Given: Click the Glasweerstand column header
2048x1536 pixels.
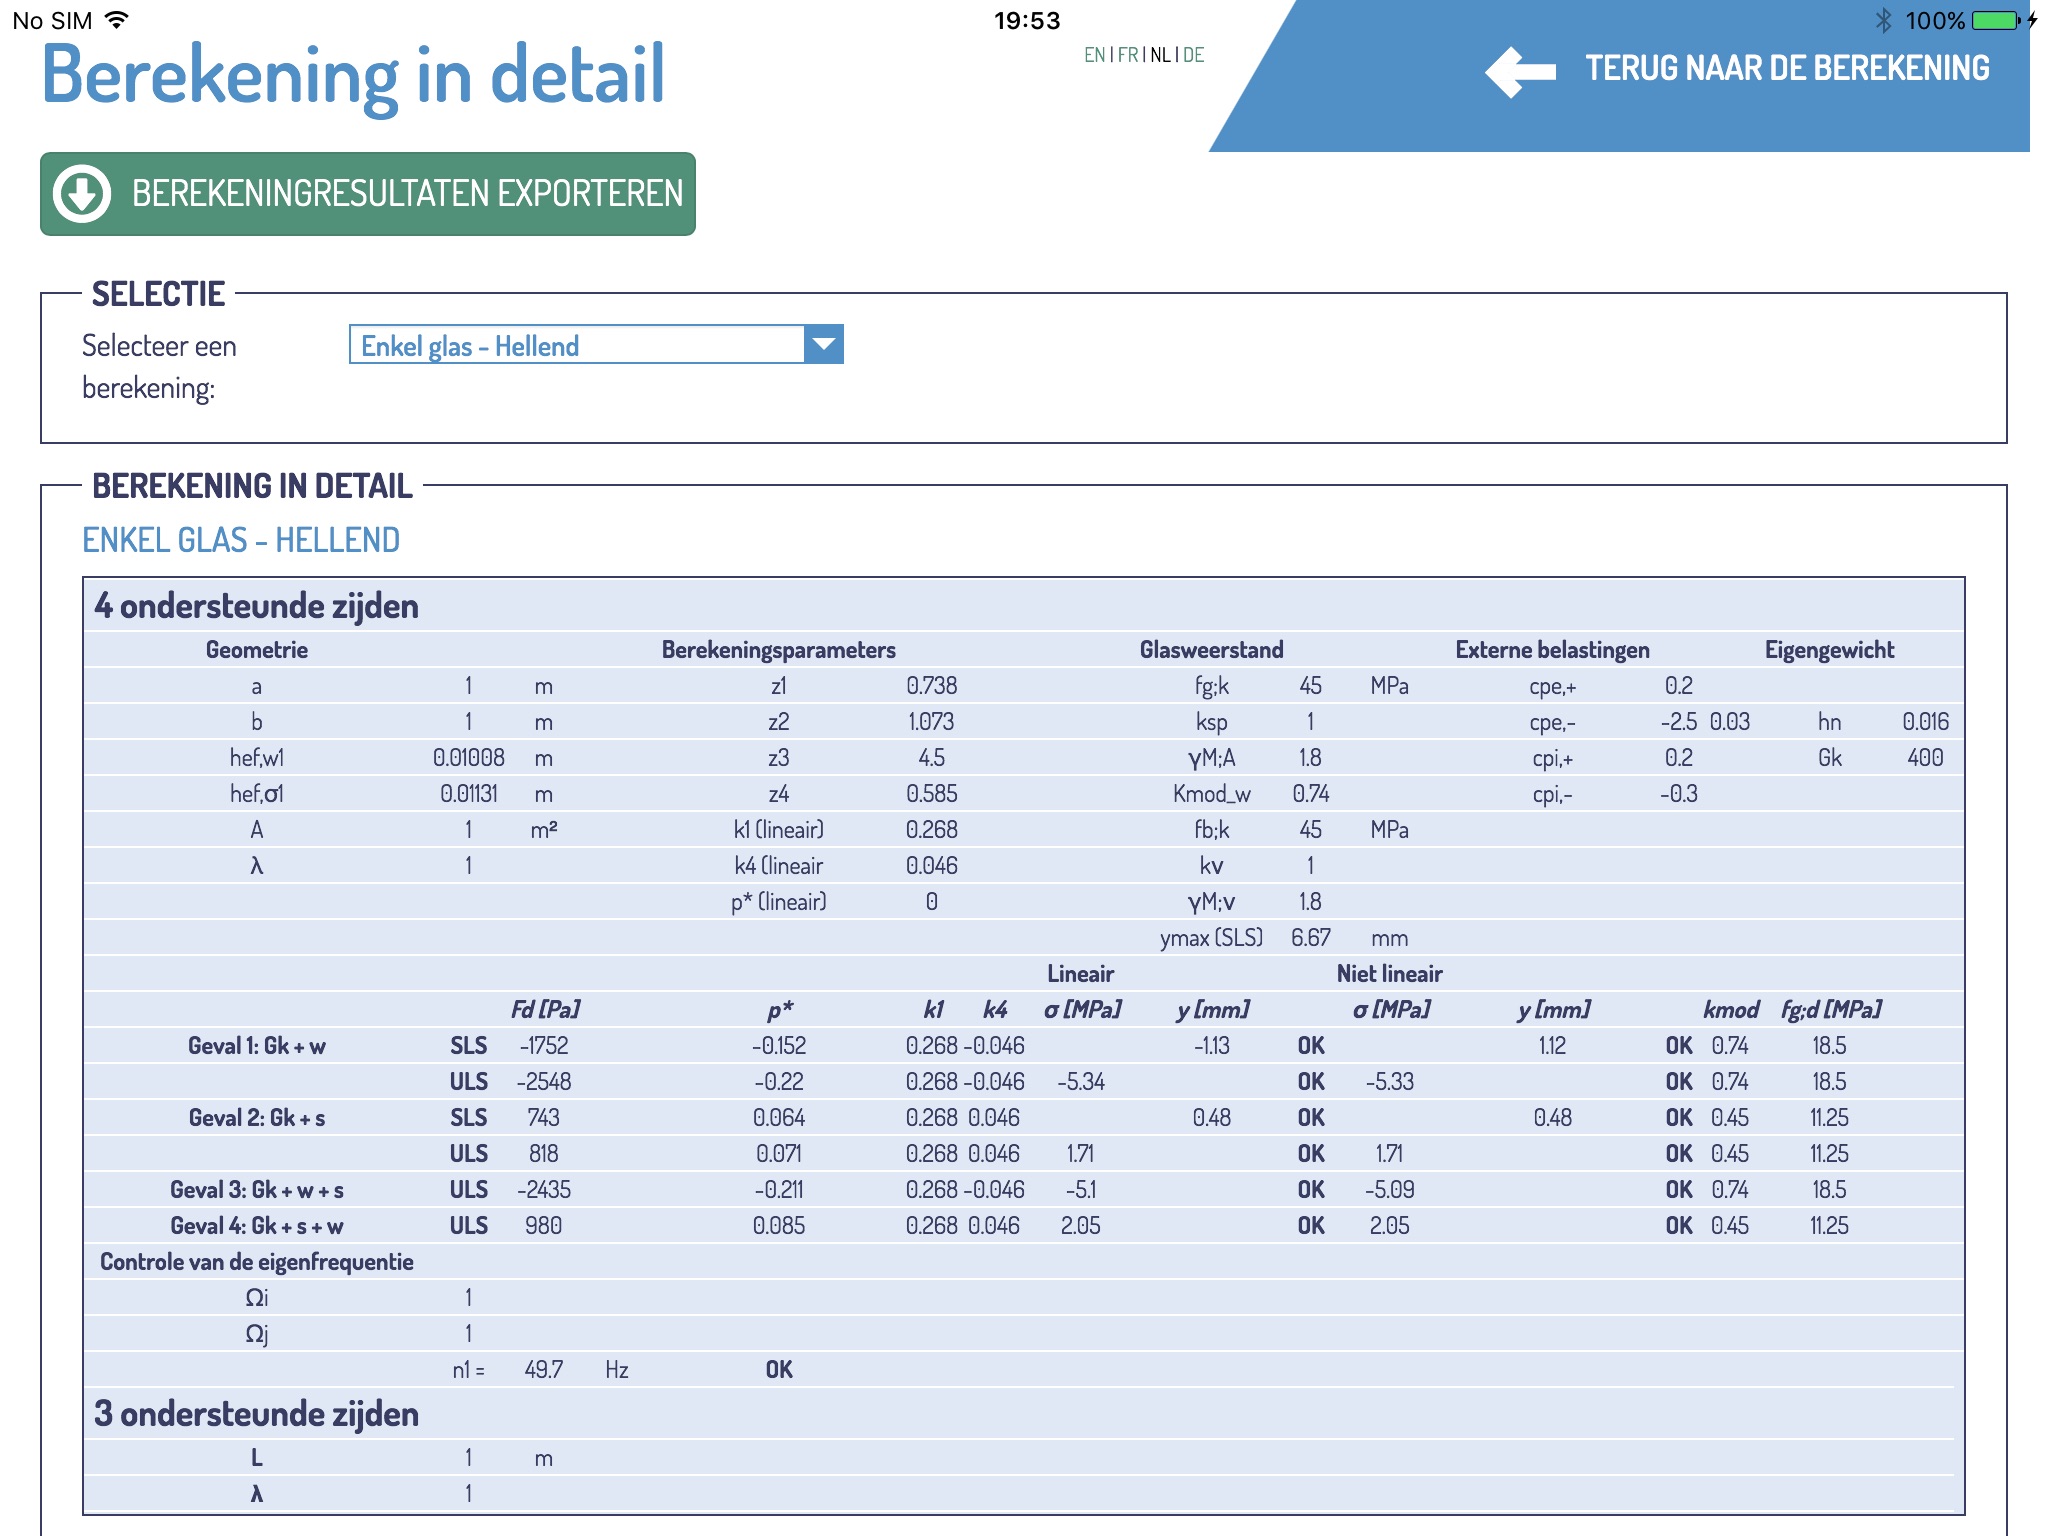Looking at the screenshot, I should (x=1212, y=650).
